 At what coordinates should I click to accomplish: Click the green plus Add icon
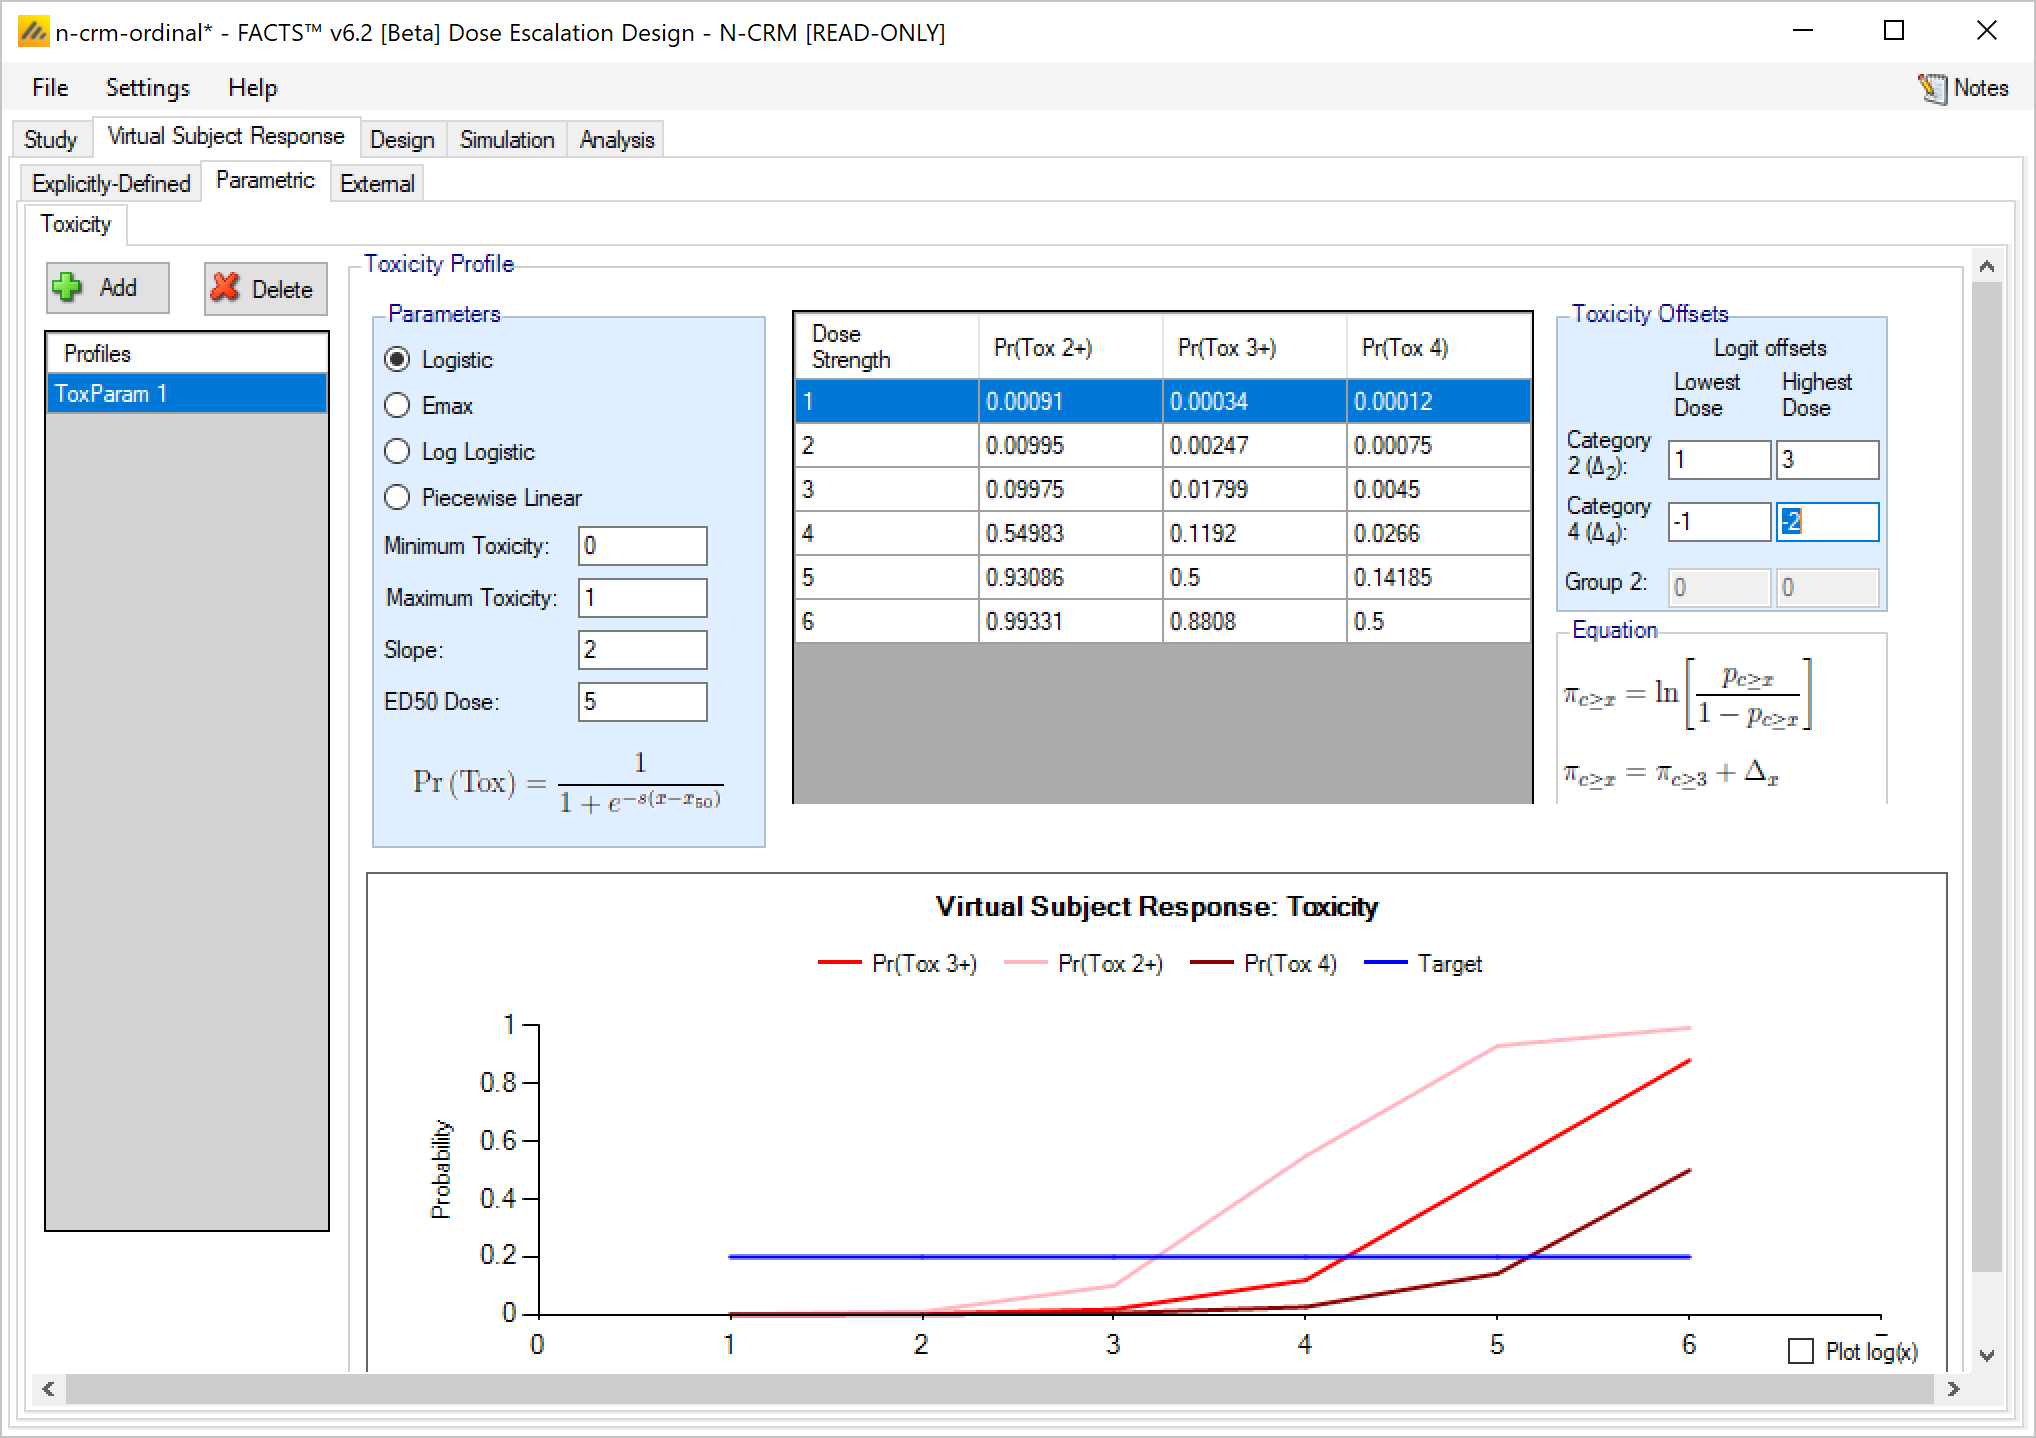pyautogui.click(x=68, y=288)
